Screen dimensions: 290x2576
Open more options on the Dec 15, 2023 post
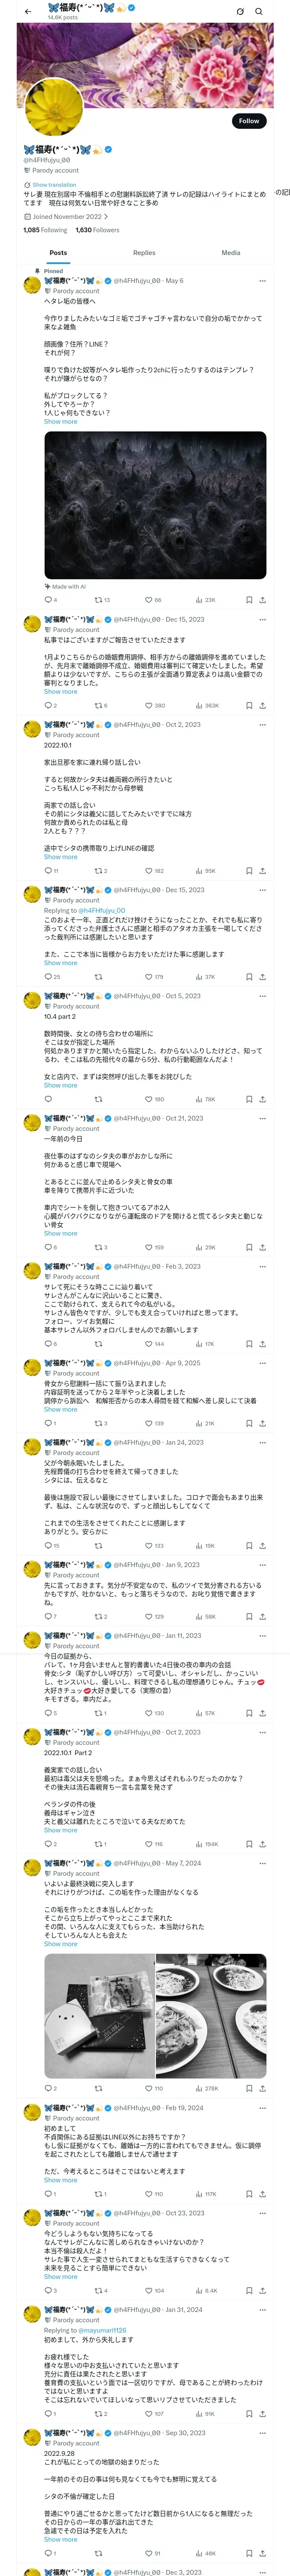click(x=262, y=620)
